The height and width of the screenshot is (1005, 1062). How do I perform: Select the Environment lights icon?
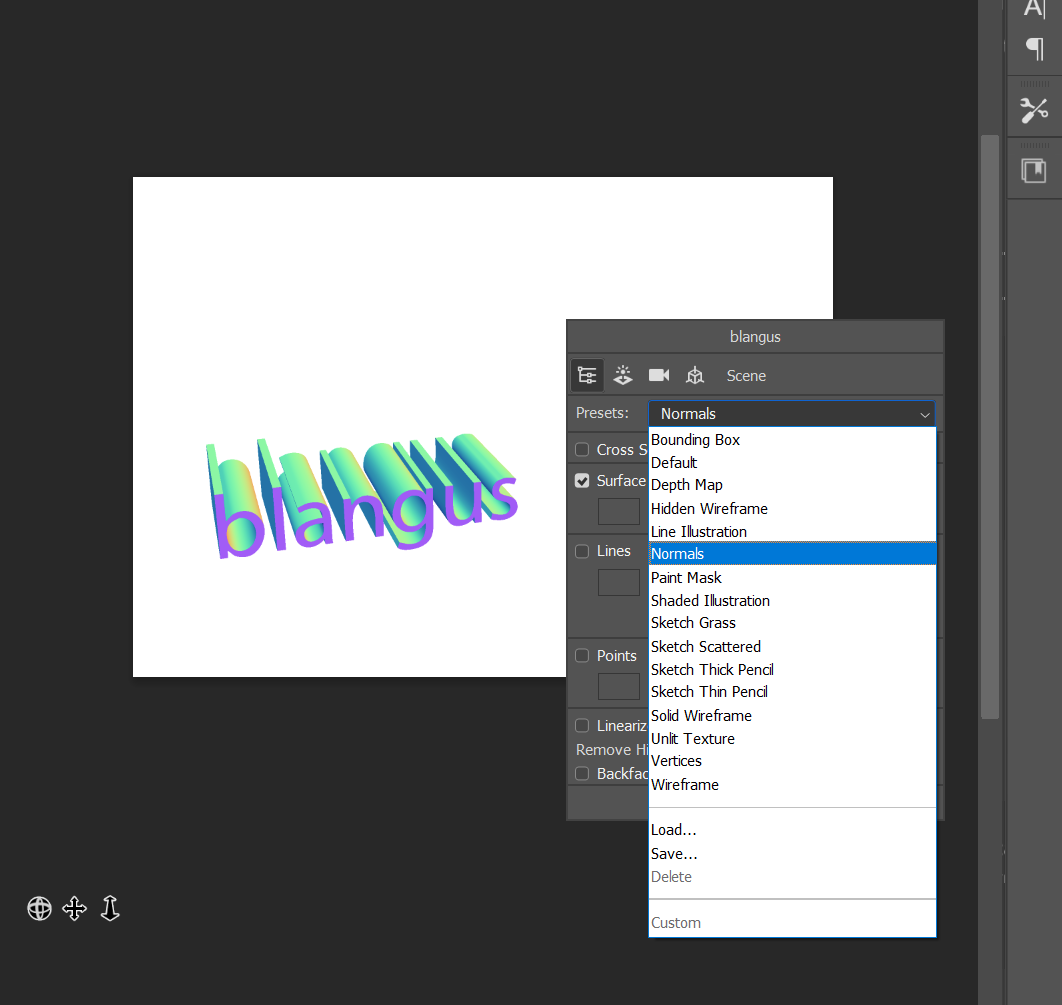tap(622, 375)
